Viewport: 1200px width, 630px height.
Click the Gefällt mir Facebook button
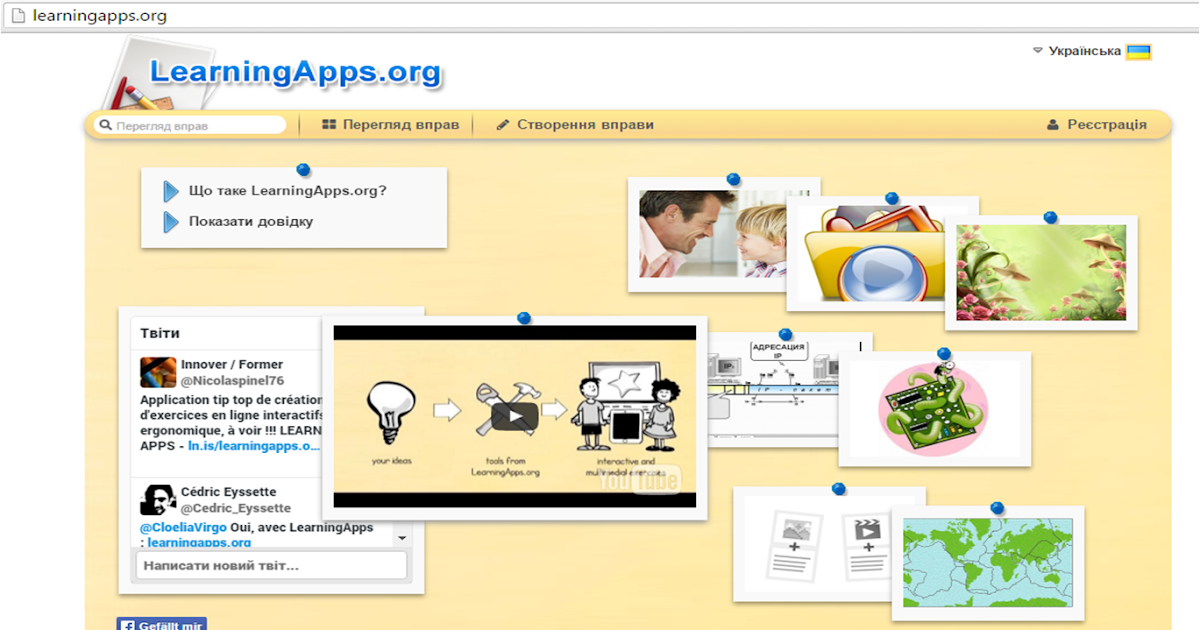click(x=162, y=624)
